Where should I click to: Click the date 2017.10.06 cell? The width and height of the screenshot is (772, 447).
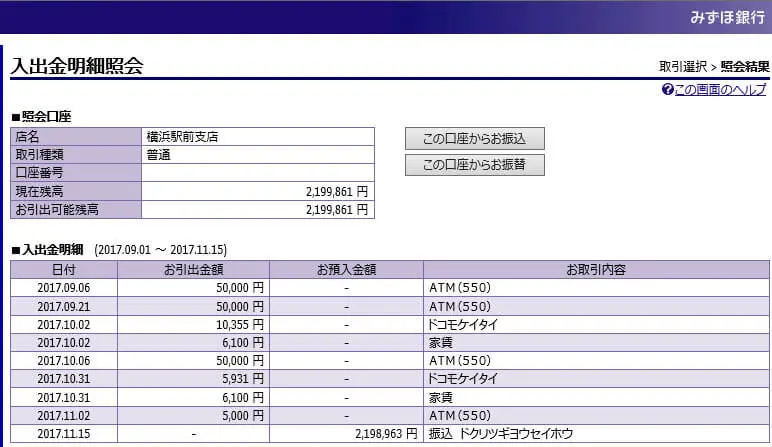coord(64,361)
